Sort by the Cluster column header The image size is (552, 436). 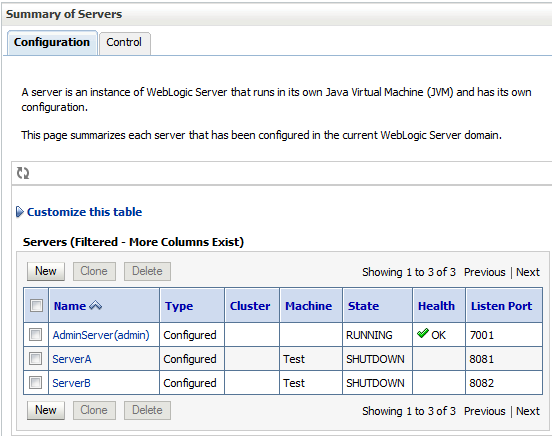pyautogui.click(x=250, y=306)
